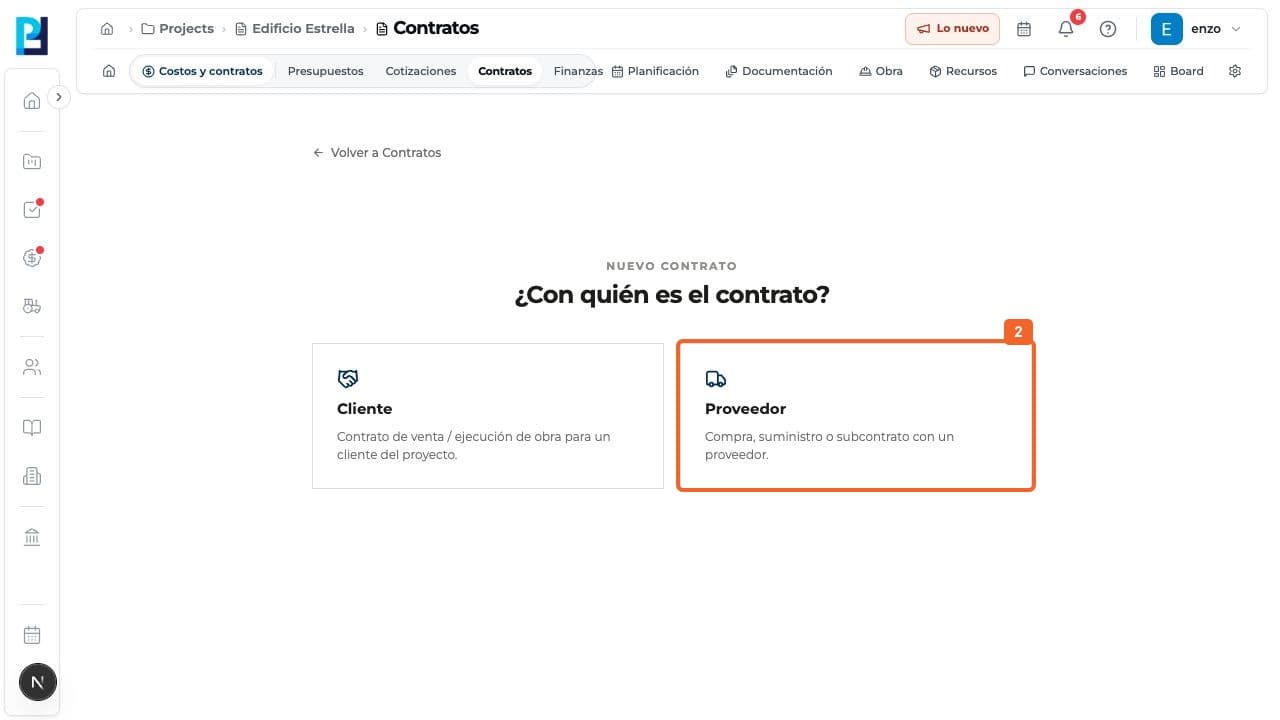Open the home icon in left sidebar

pyautogui.click(x=32, y=100)
